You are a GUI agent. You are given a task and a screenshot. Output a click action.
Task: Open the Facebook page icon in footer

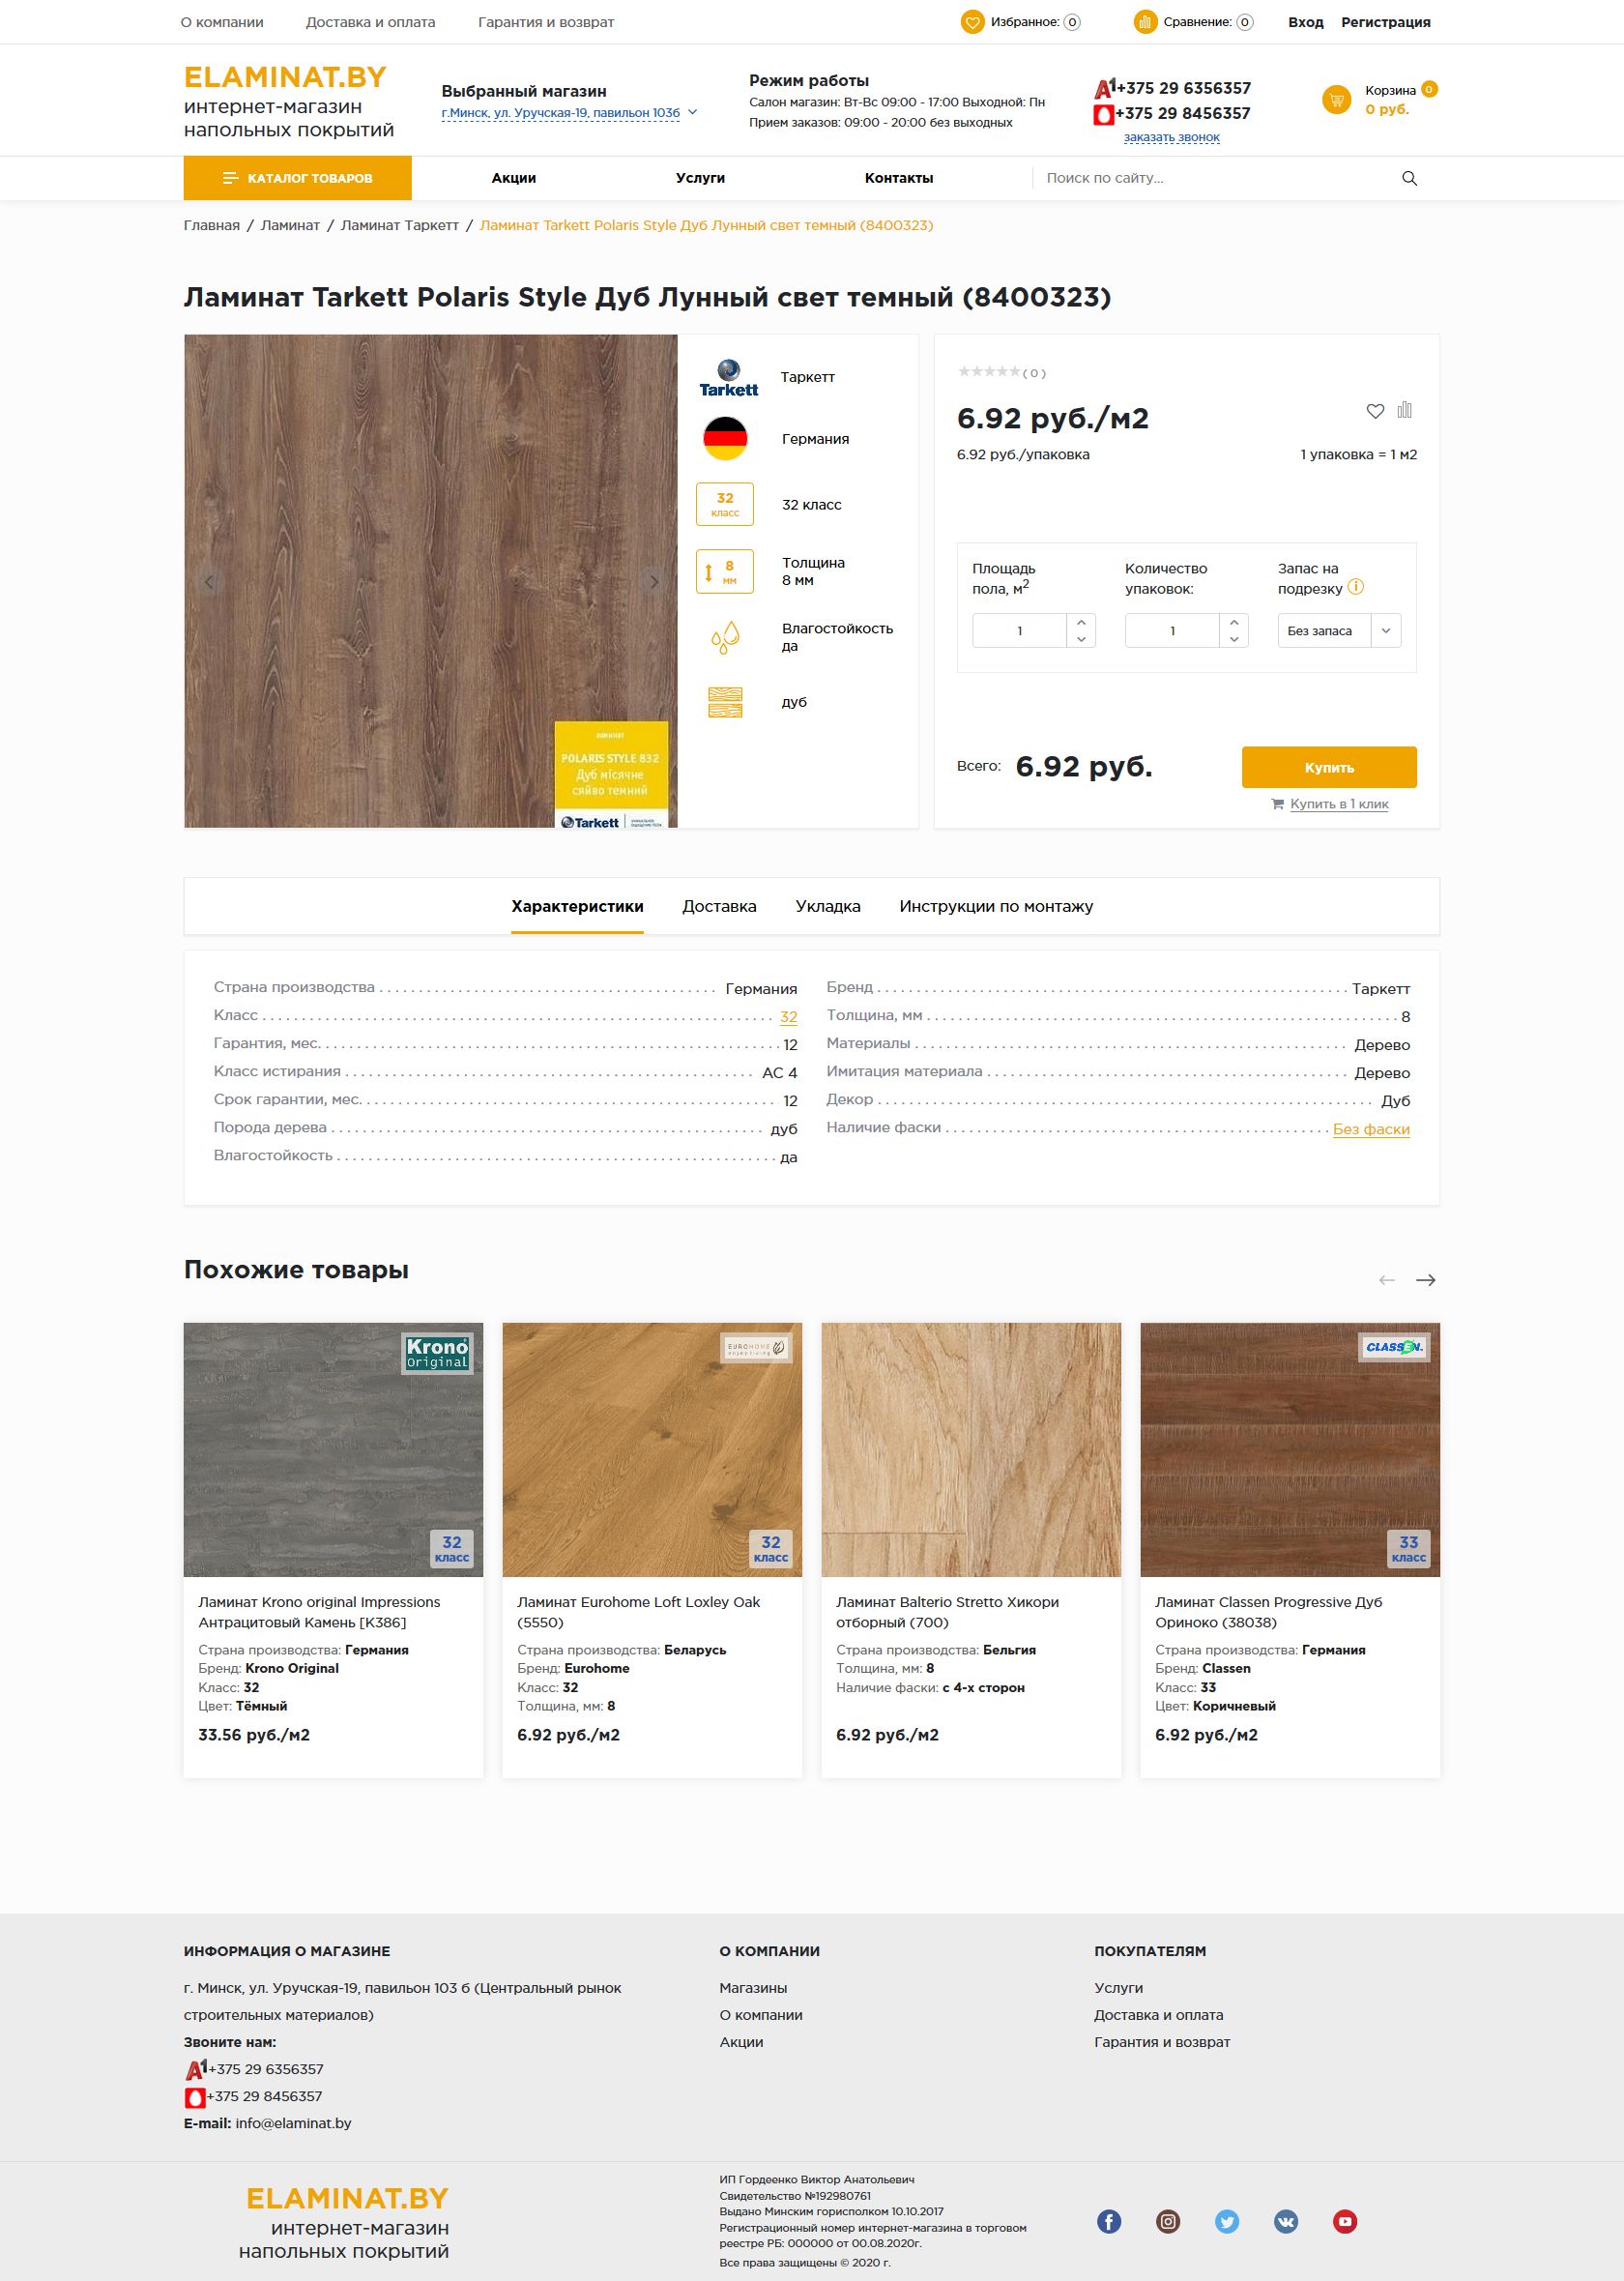[1109, 2221]
